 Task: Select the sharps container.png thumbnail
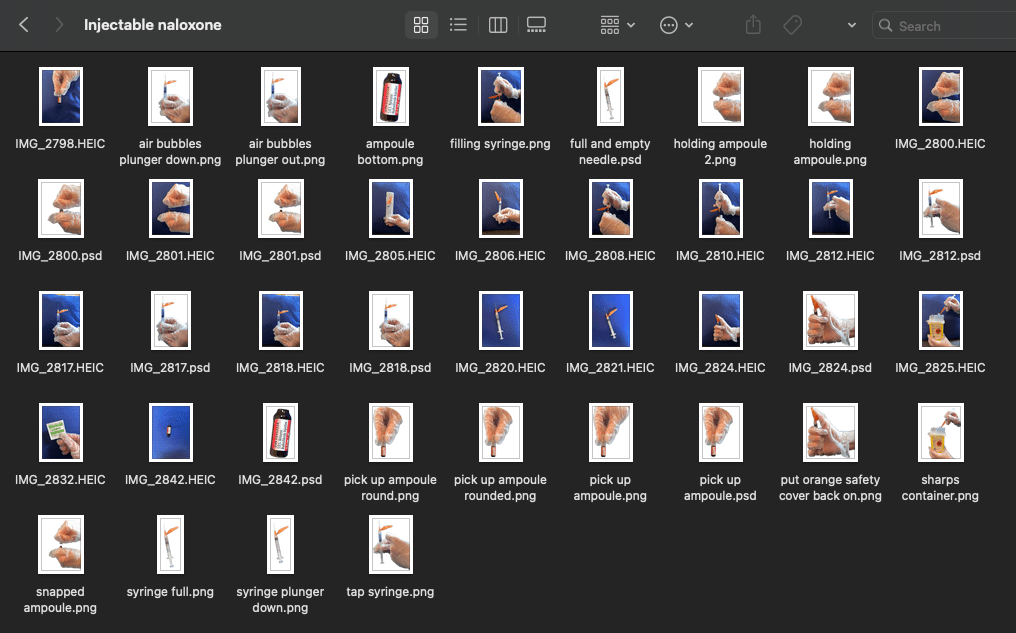940,432
